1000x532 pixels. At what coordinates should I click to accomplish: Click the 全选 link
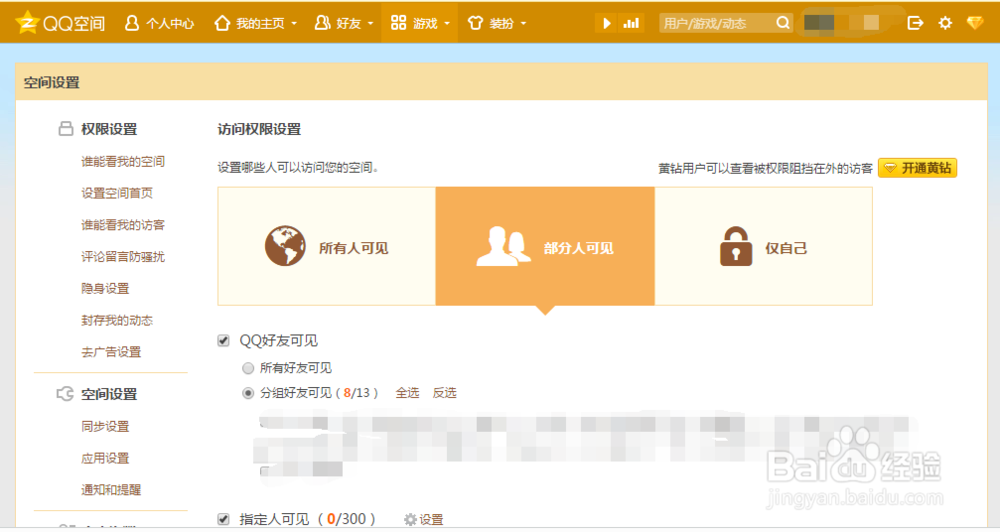[x=407, y=393]
